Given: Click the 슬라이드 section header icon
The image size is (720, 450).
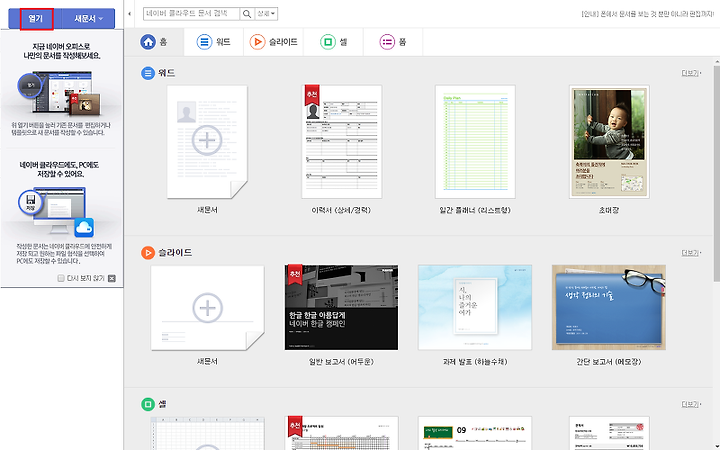Looking at the screenshot, I should pyautogui.click(x=148, y=253).
